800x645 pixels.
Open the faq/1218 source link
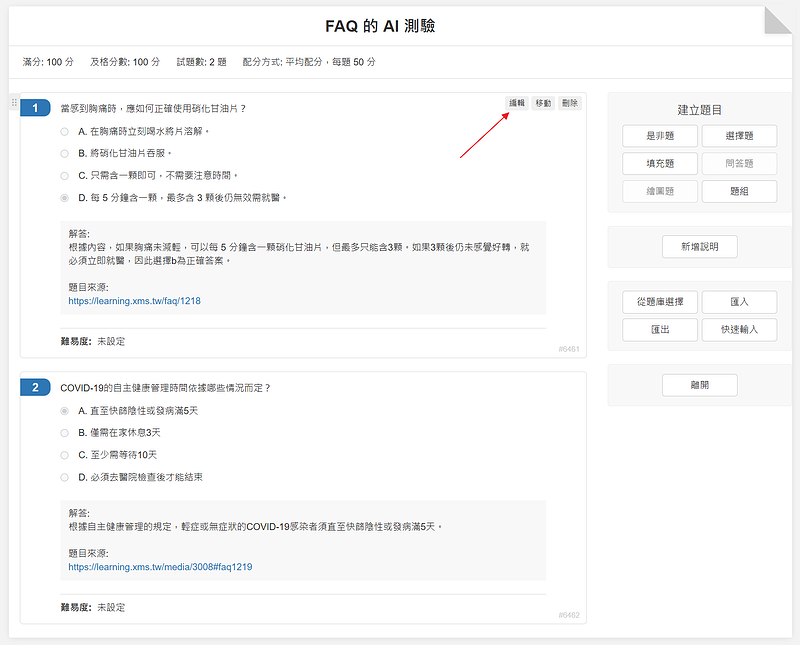click(134, 300)
